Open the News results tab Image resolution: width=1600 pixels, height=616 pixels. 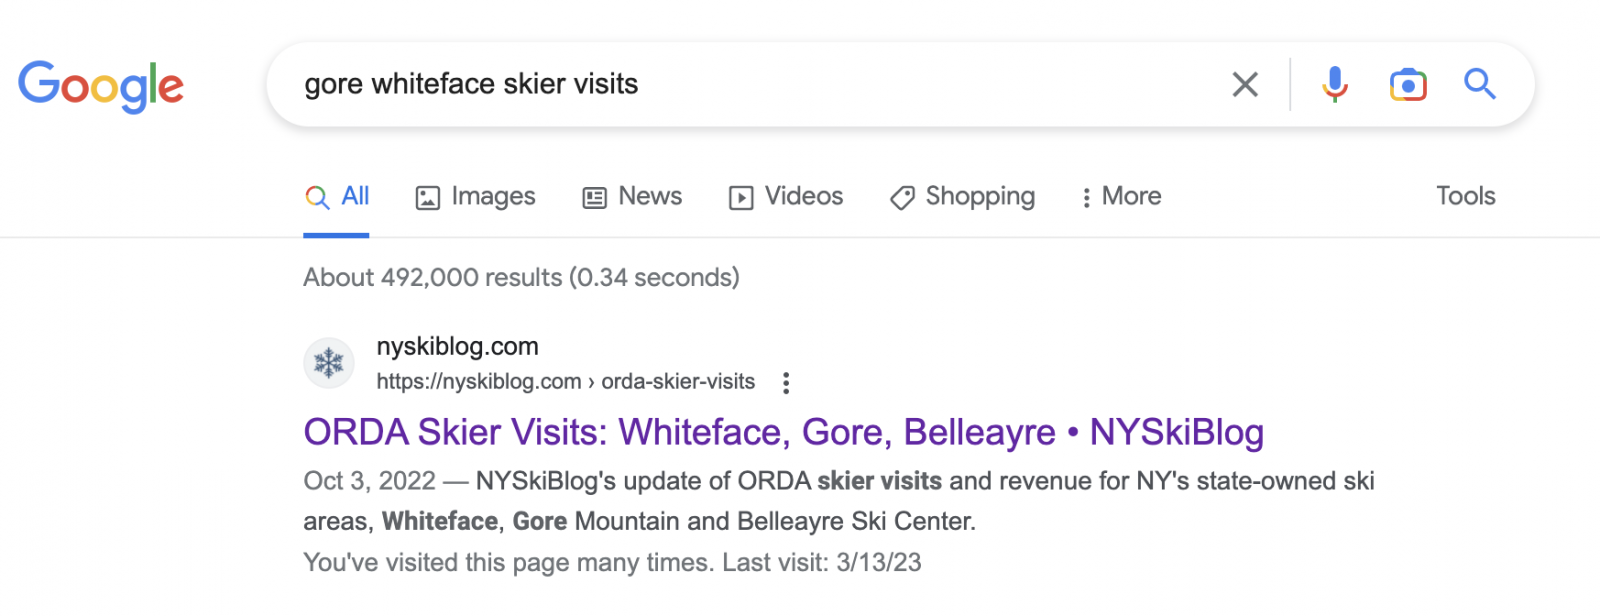point(632,197)
